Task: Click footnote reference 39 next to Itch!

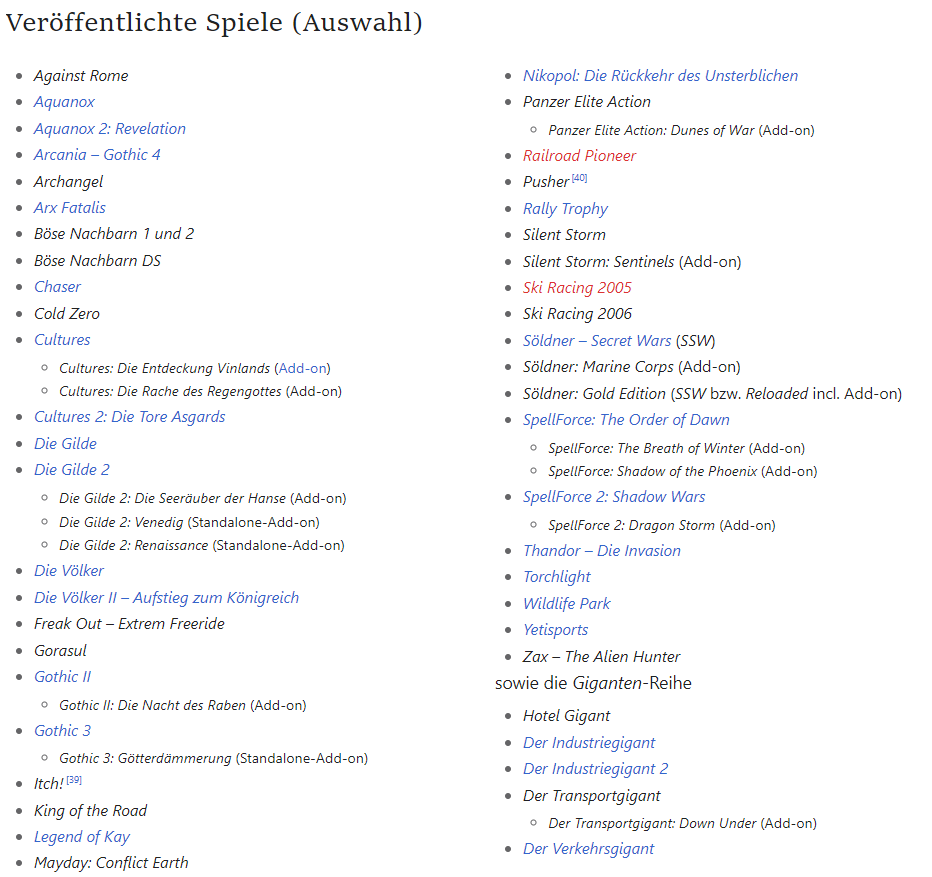Action: click(74, 780)
